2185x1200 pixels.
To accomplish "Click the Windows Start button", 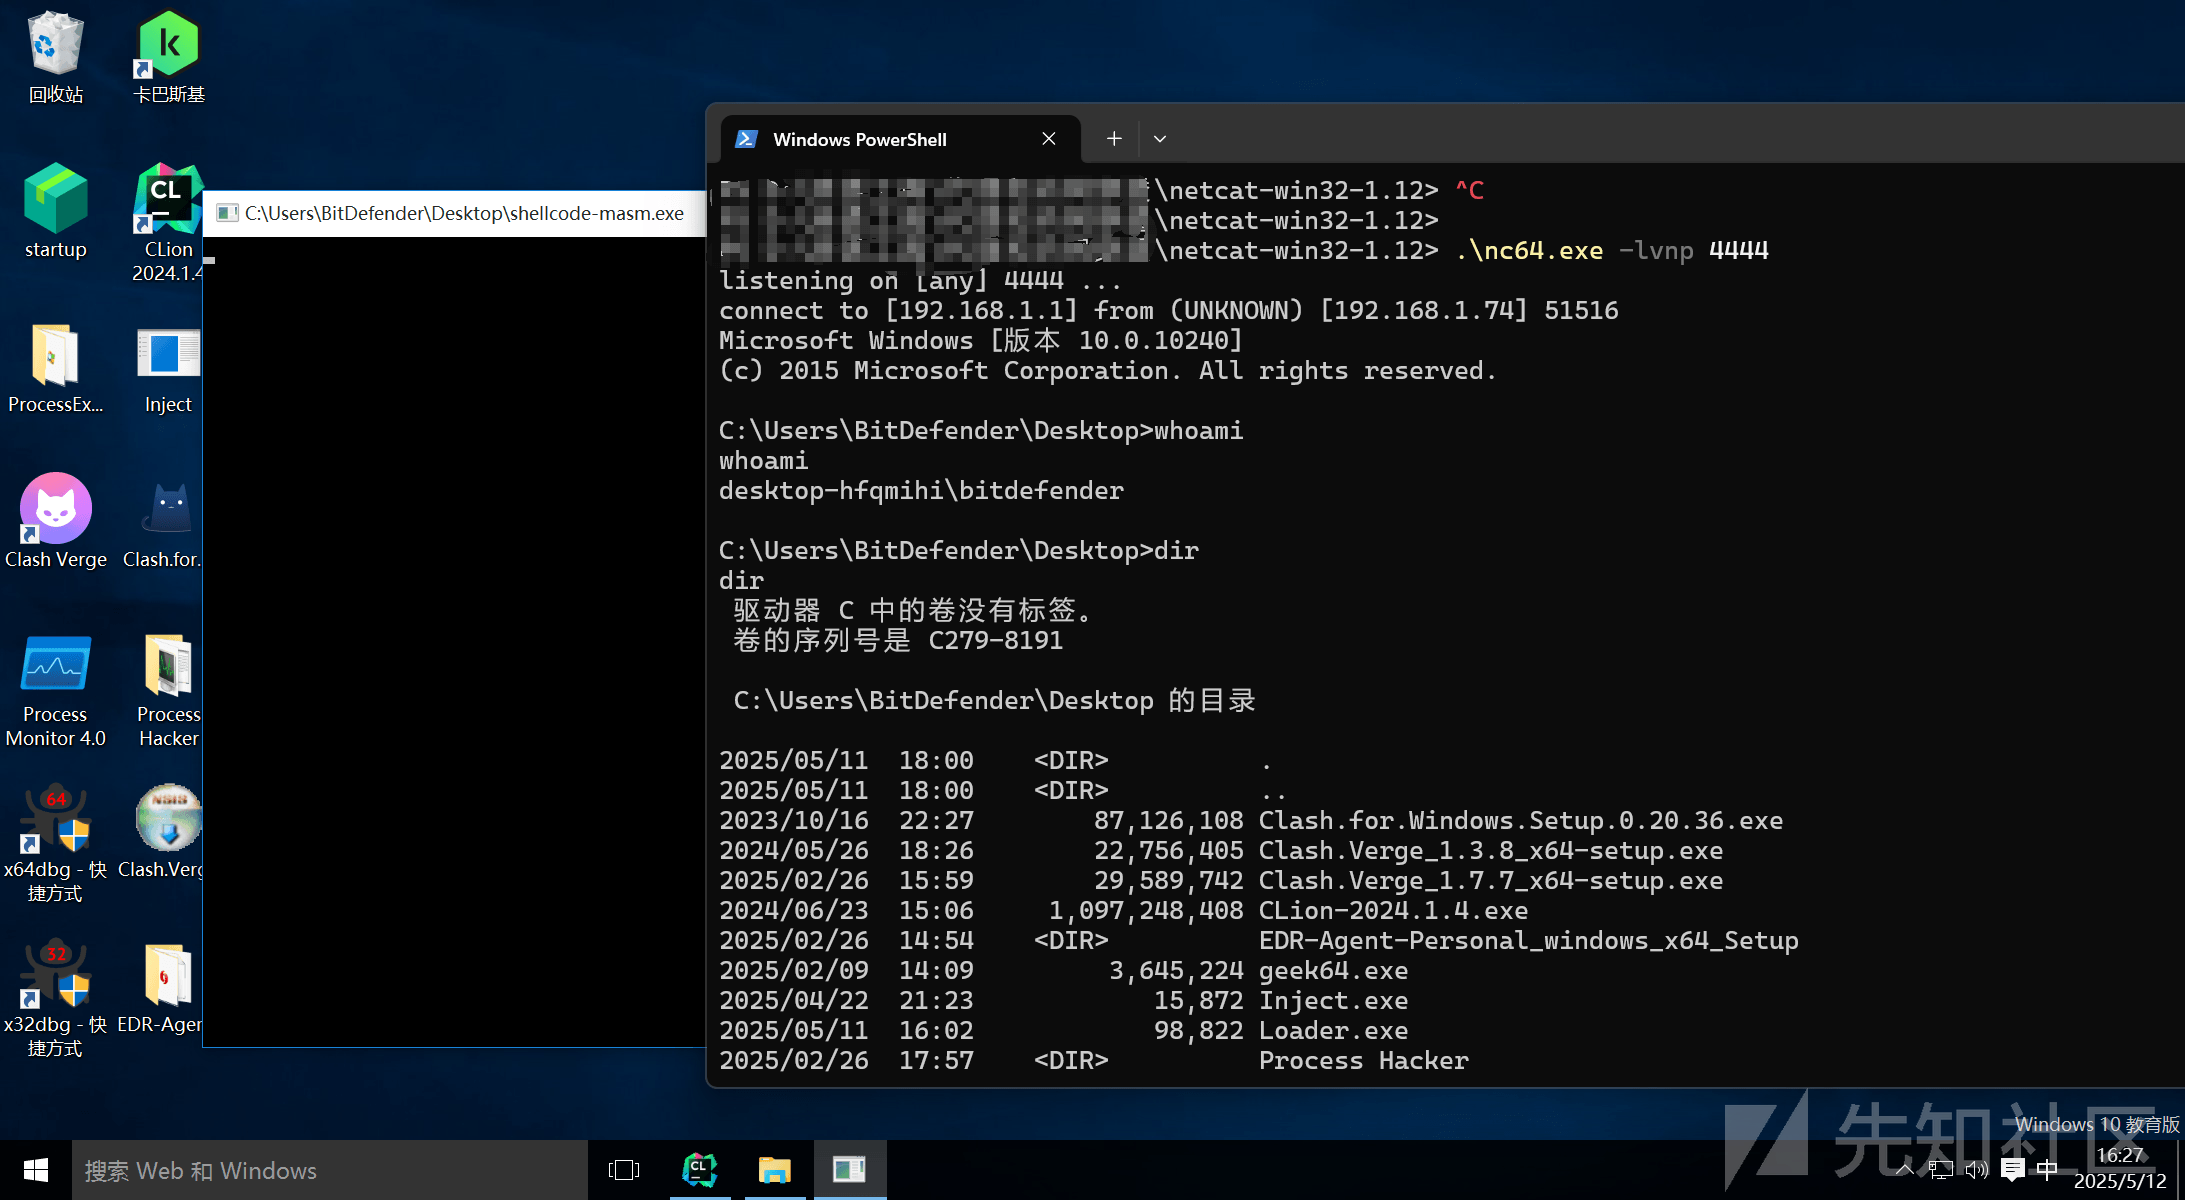I will [x=36, y=1170].
